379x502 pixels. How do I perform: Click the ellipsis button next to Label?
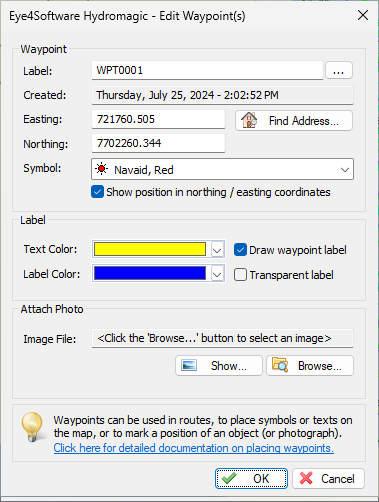(x=339, y=70)
